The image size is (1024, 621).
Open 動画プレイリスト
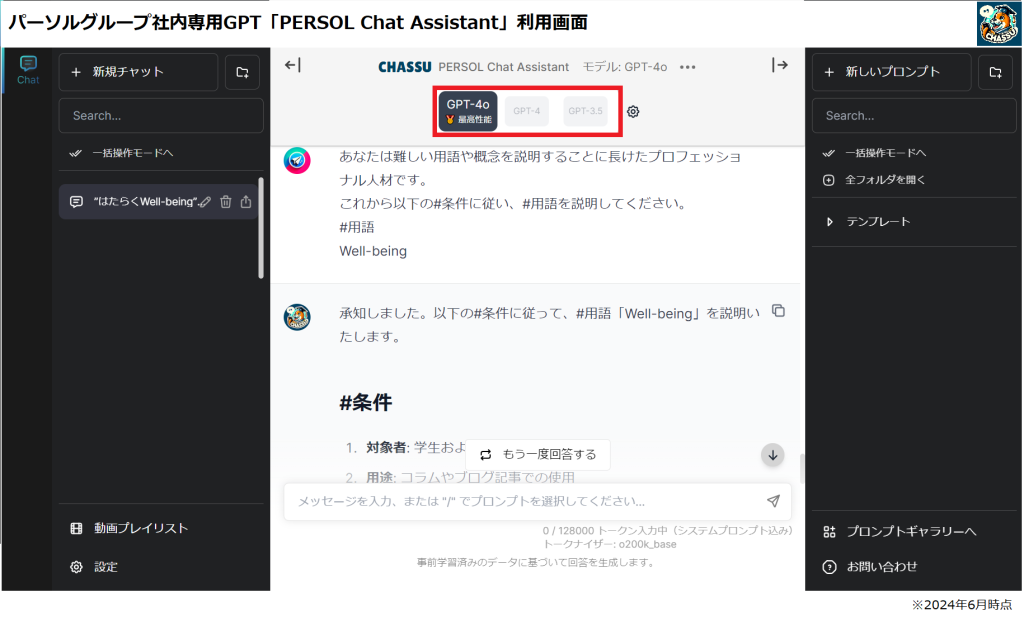point(129,528)
